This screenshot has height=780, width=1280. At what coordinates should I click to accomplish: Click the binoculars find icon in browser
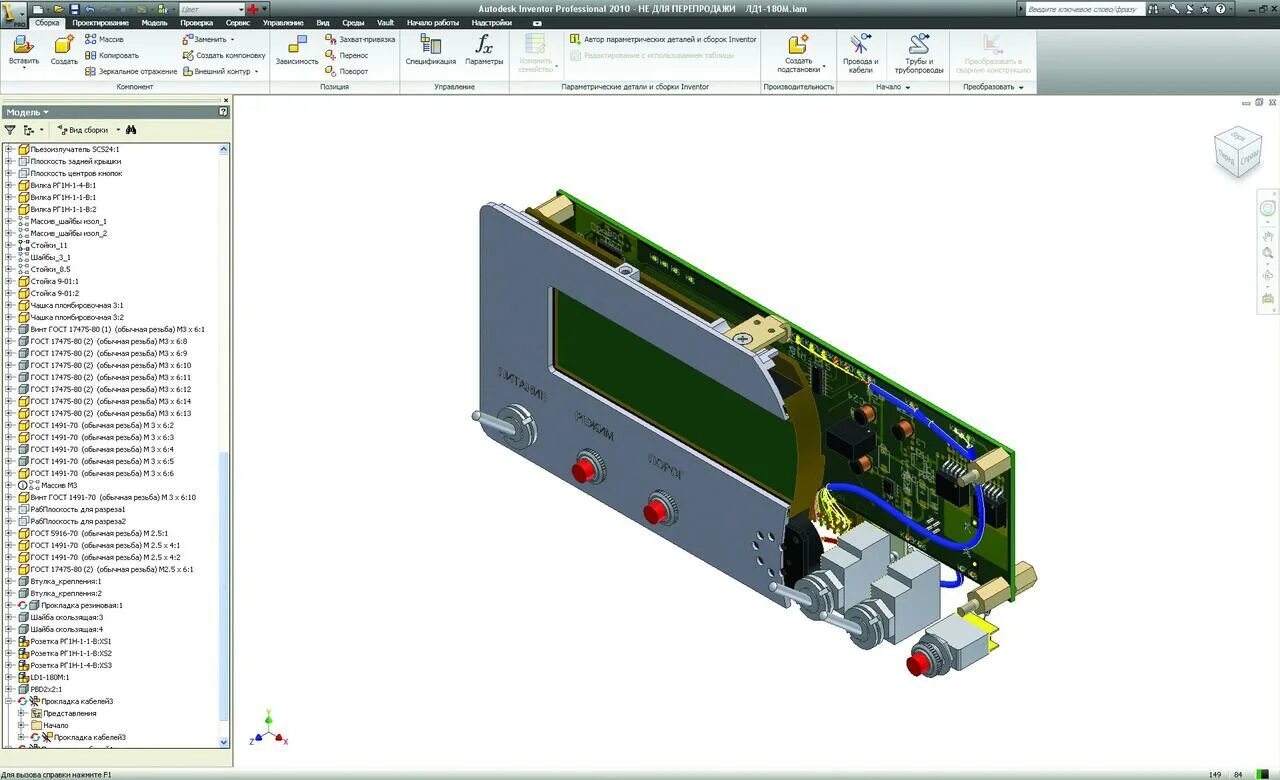click(131, 130)
